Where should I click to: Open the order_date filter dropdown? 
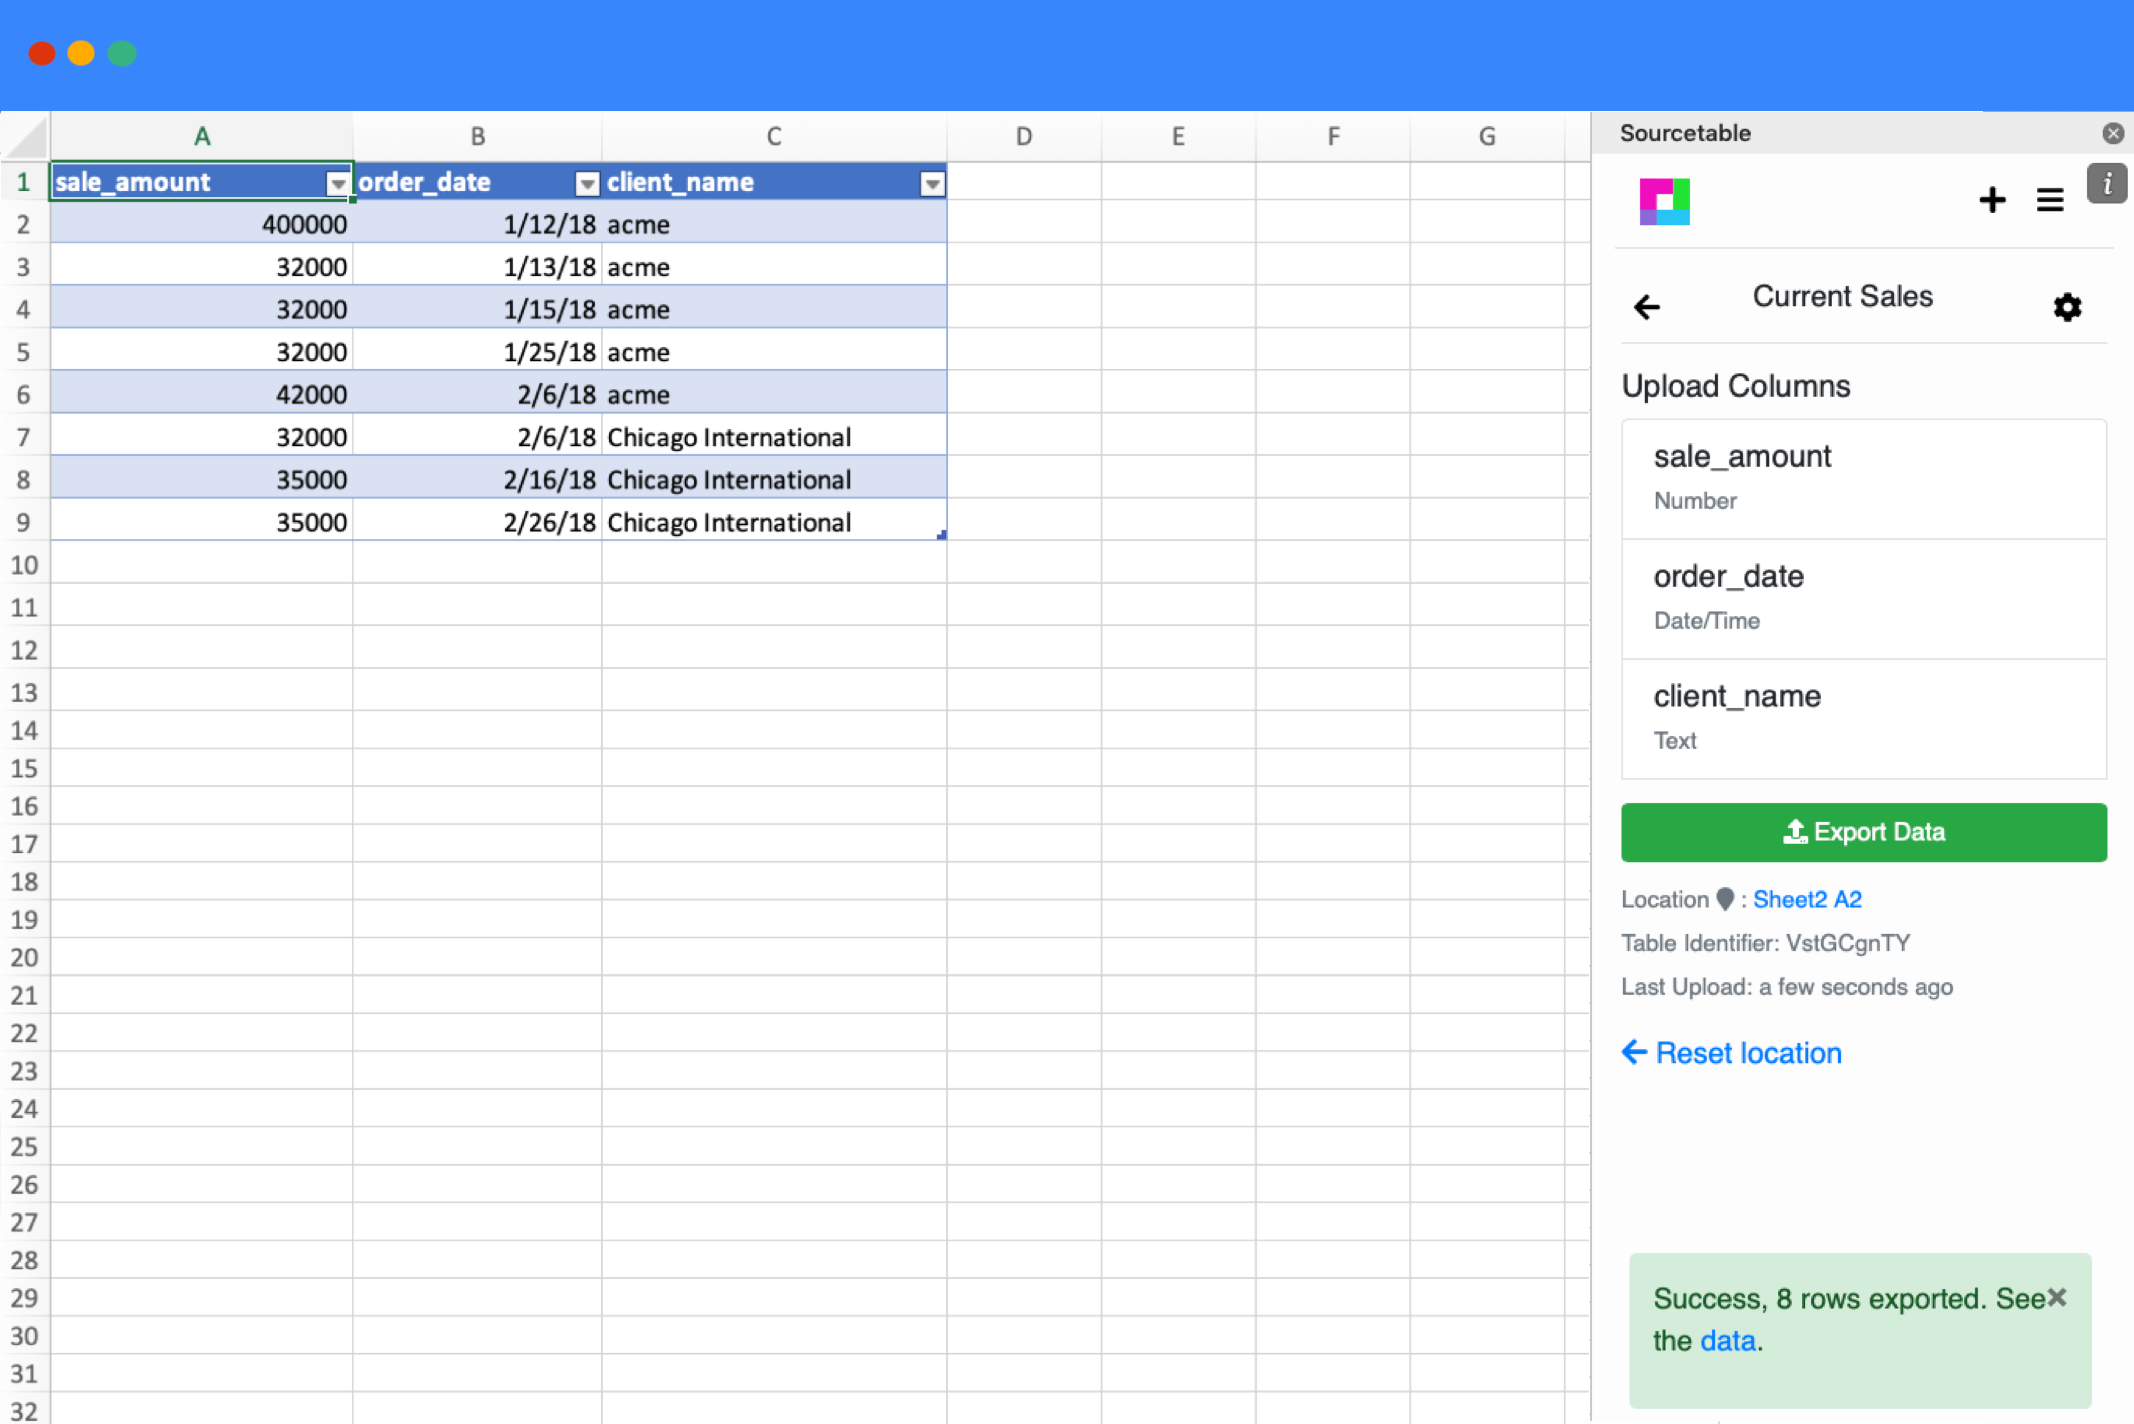point(586,184)
